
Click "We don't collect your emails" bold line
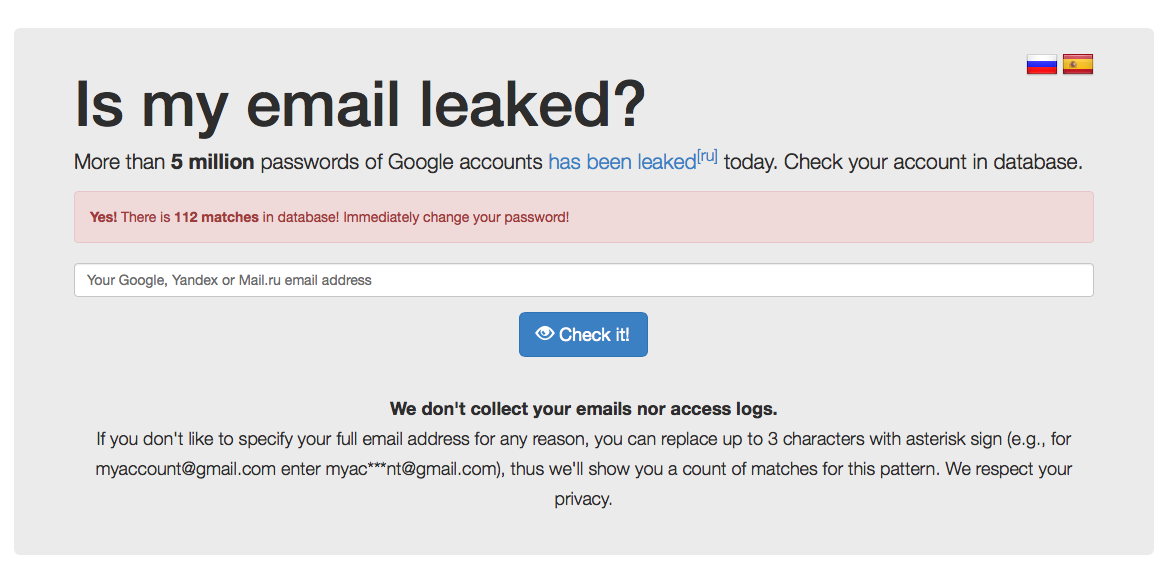pyautogui.click(x=583, y=409)
